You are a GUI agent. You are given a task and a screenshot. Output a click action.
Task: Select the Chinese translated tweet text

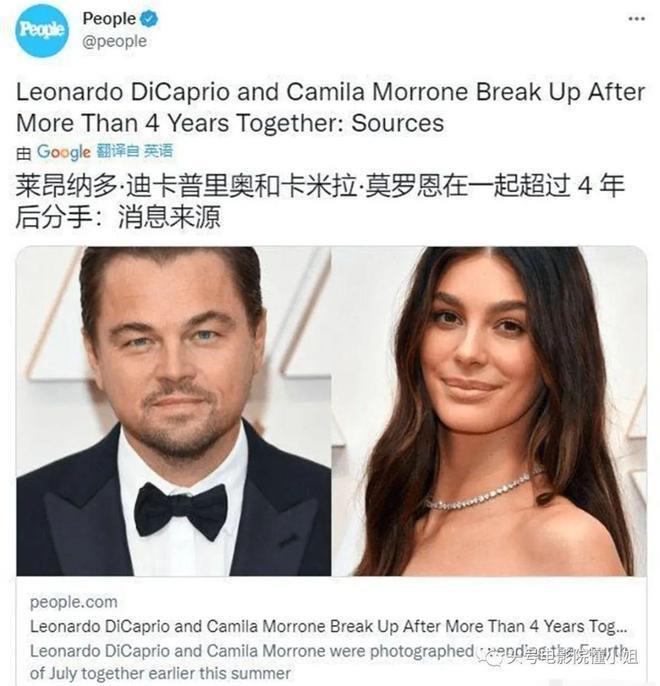tap(320, 202)
